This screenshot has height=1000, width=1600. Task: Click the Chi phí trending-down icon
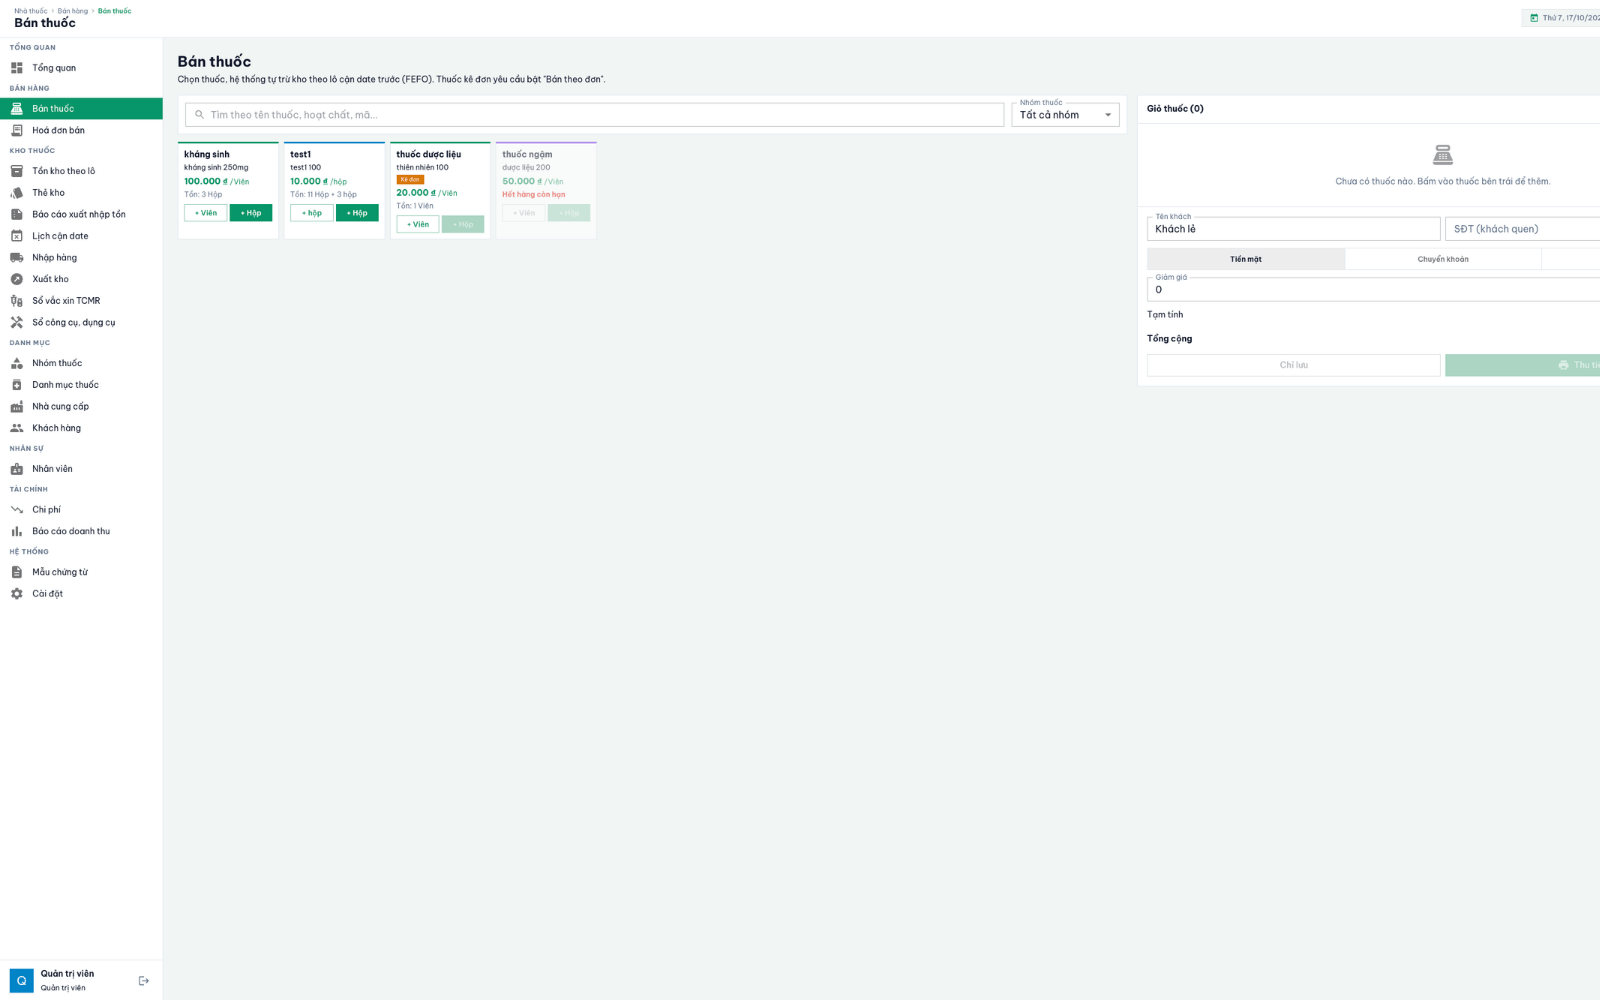(x=17, y=510)
